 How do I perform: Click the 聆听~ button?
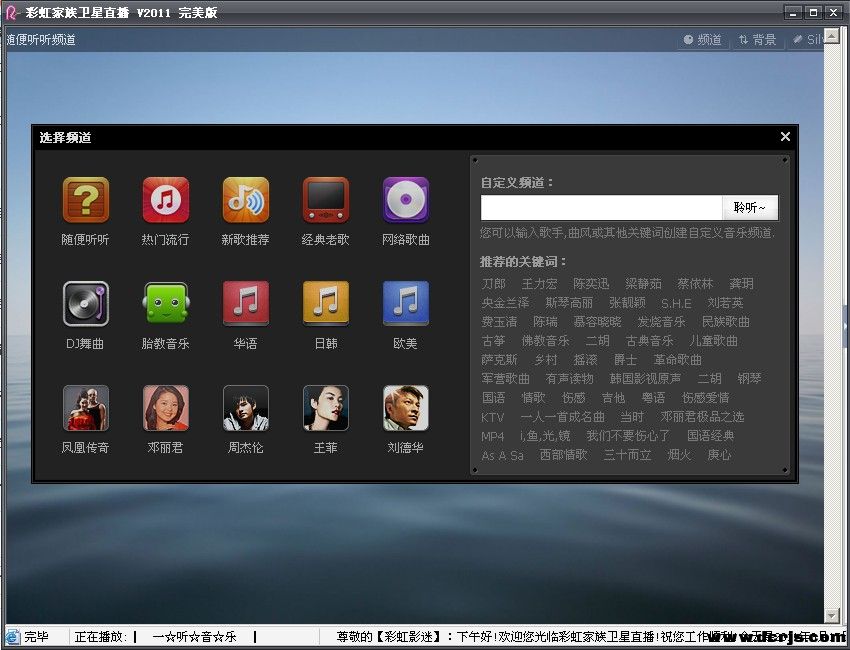tap(749, 208)
